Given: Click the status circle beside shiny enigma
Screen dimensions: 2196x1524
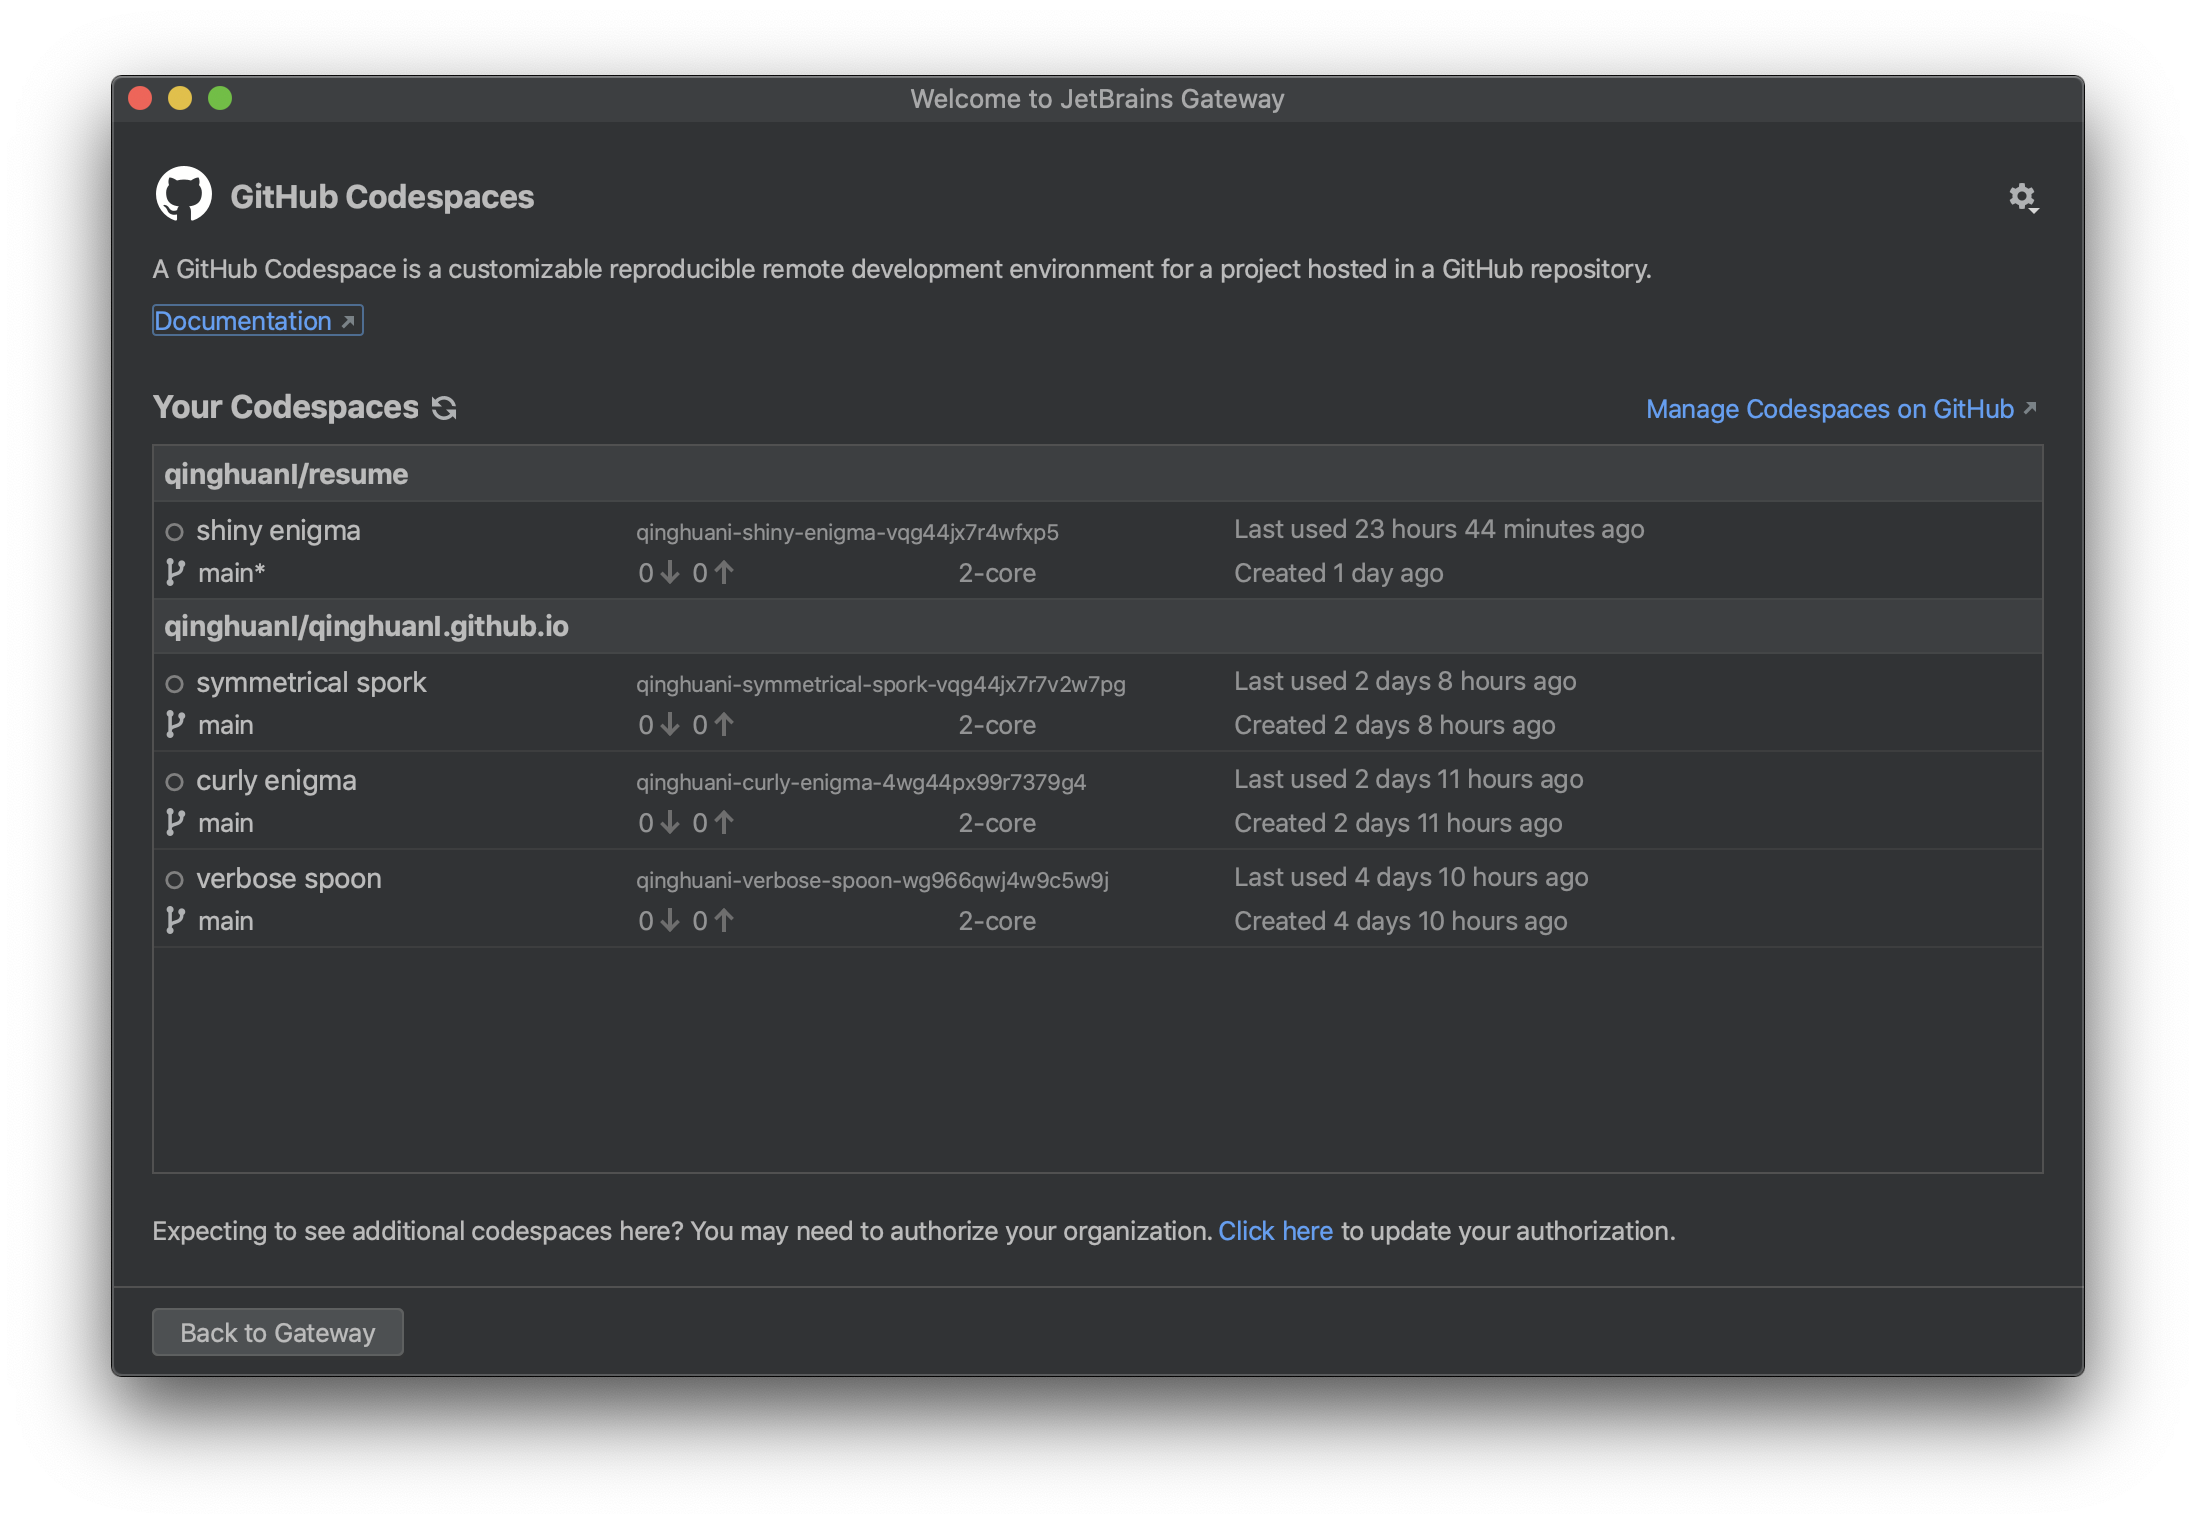Looking at the screenshot, I should (175, 531).
